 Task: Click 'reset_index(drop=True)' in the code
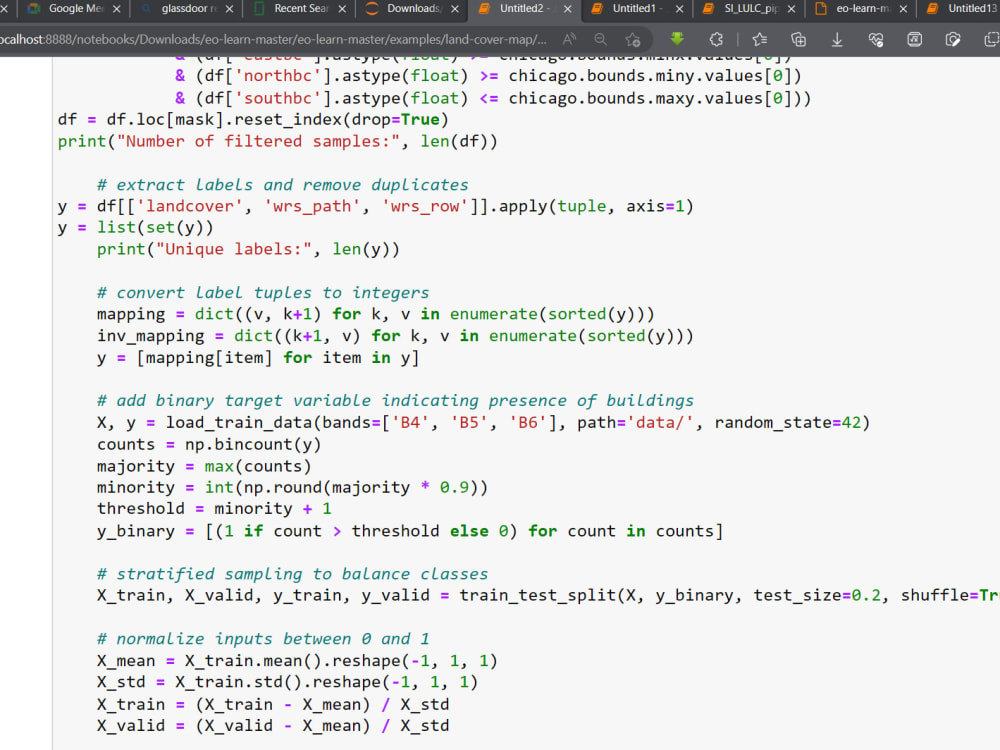pos(341,120)
